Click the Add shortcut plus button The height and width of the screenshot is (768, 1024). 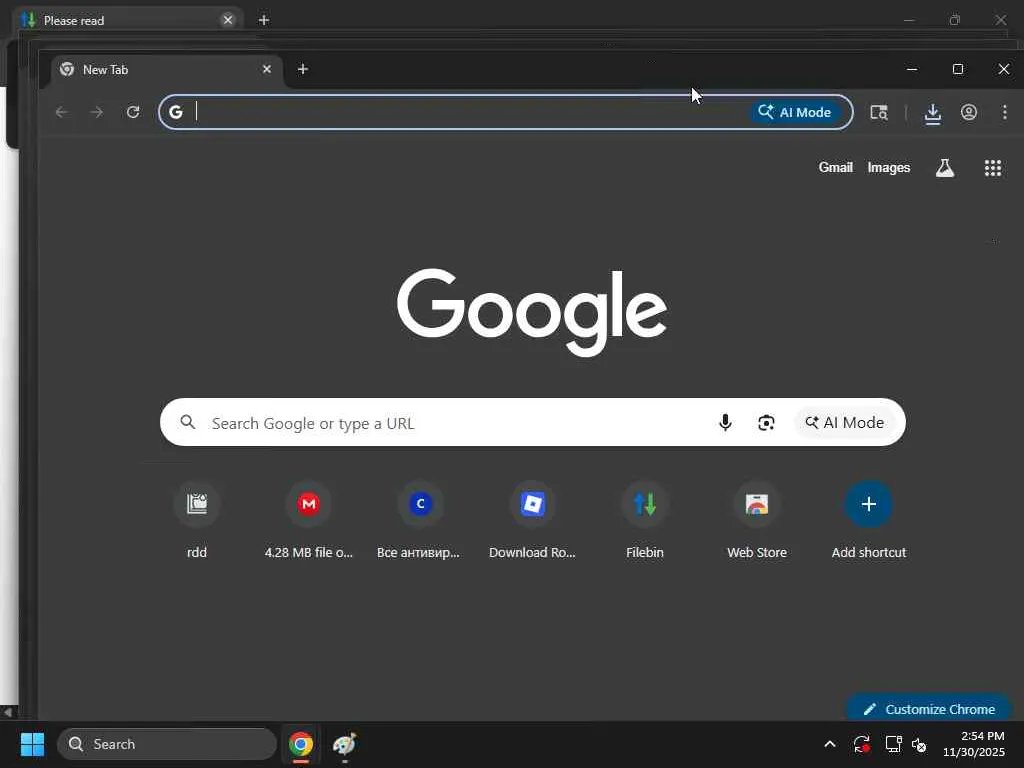pos(869,504)
